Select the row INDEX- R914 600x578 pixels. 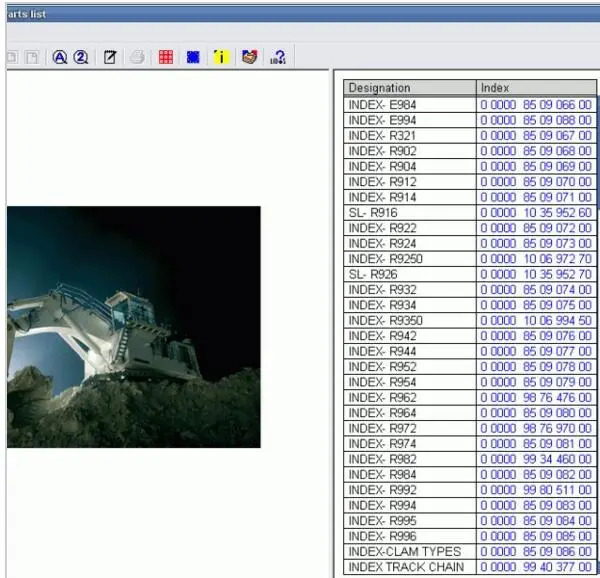pos(470,197)
